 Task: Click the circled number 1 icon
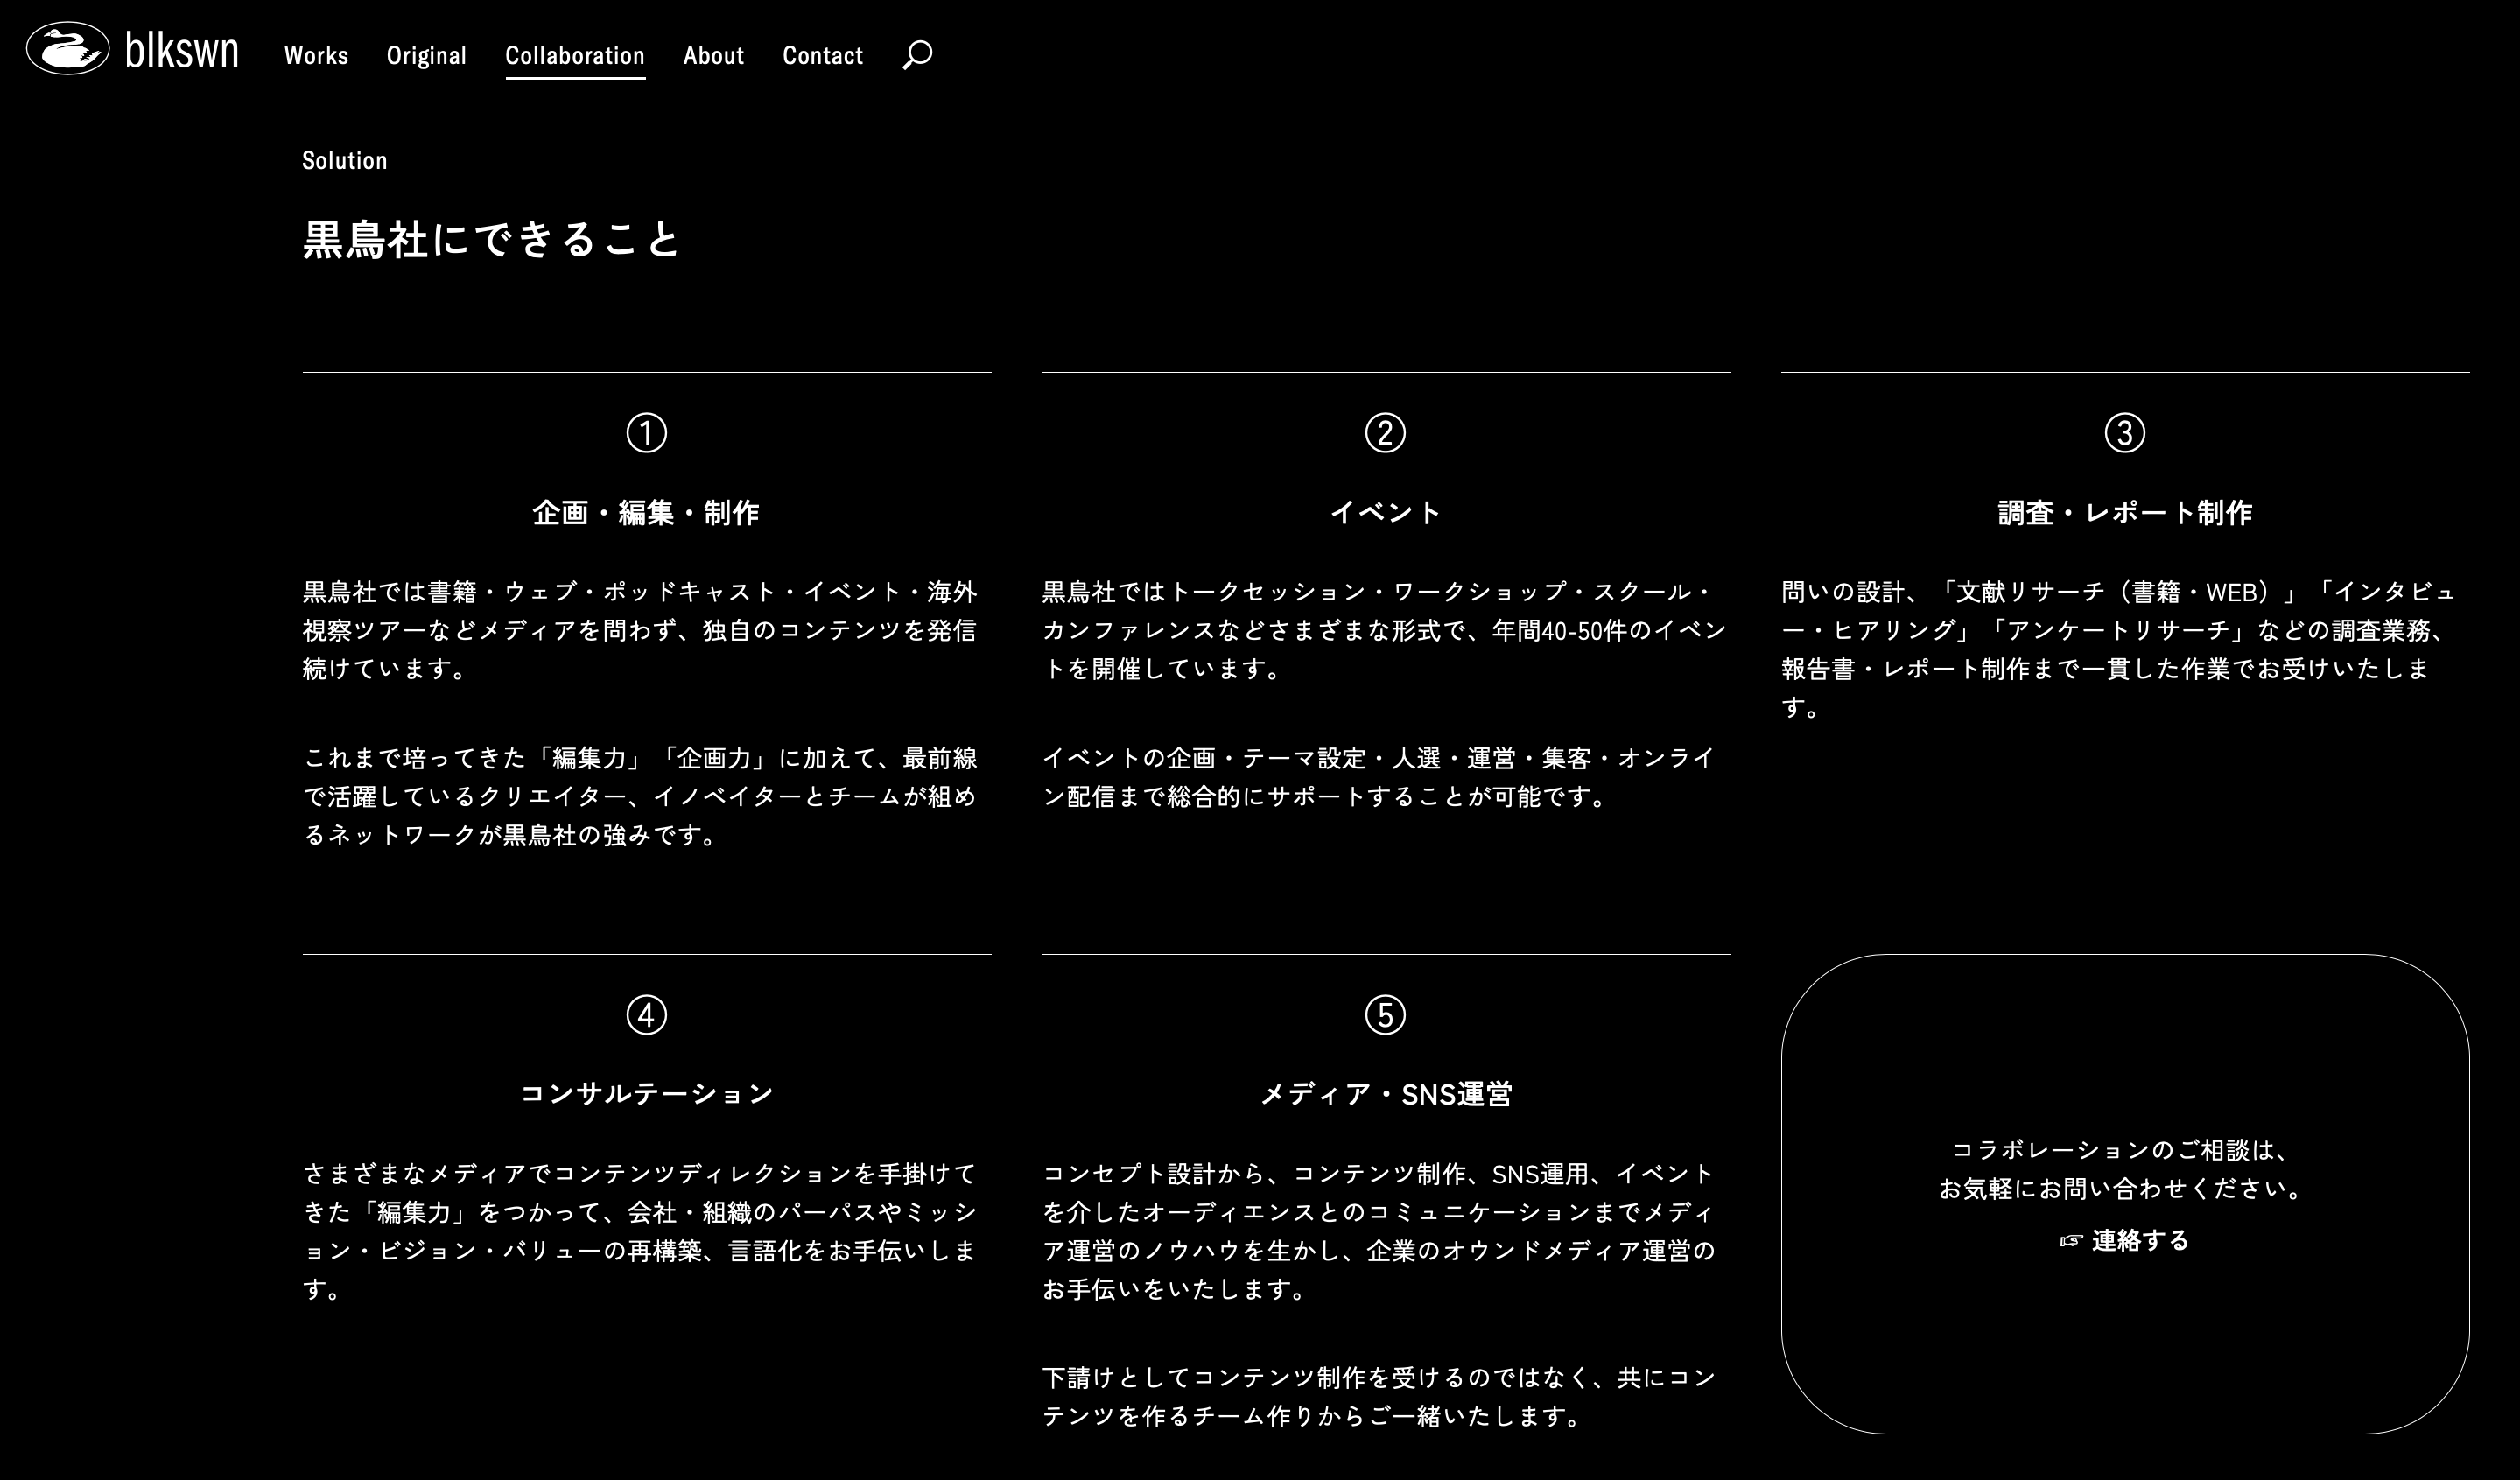(x=646, y=433)
